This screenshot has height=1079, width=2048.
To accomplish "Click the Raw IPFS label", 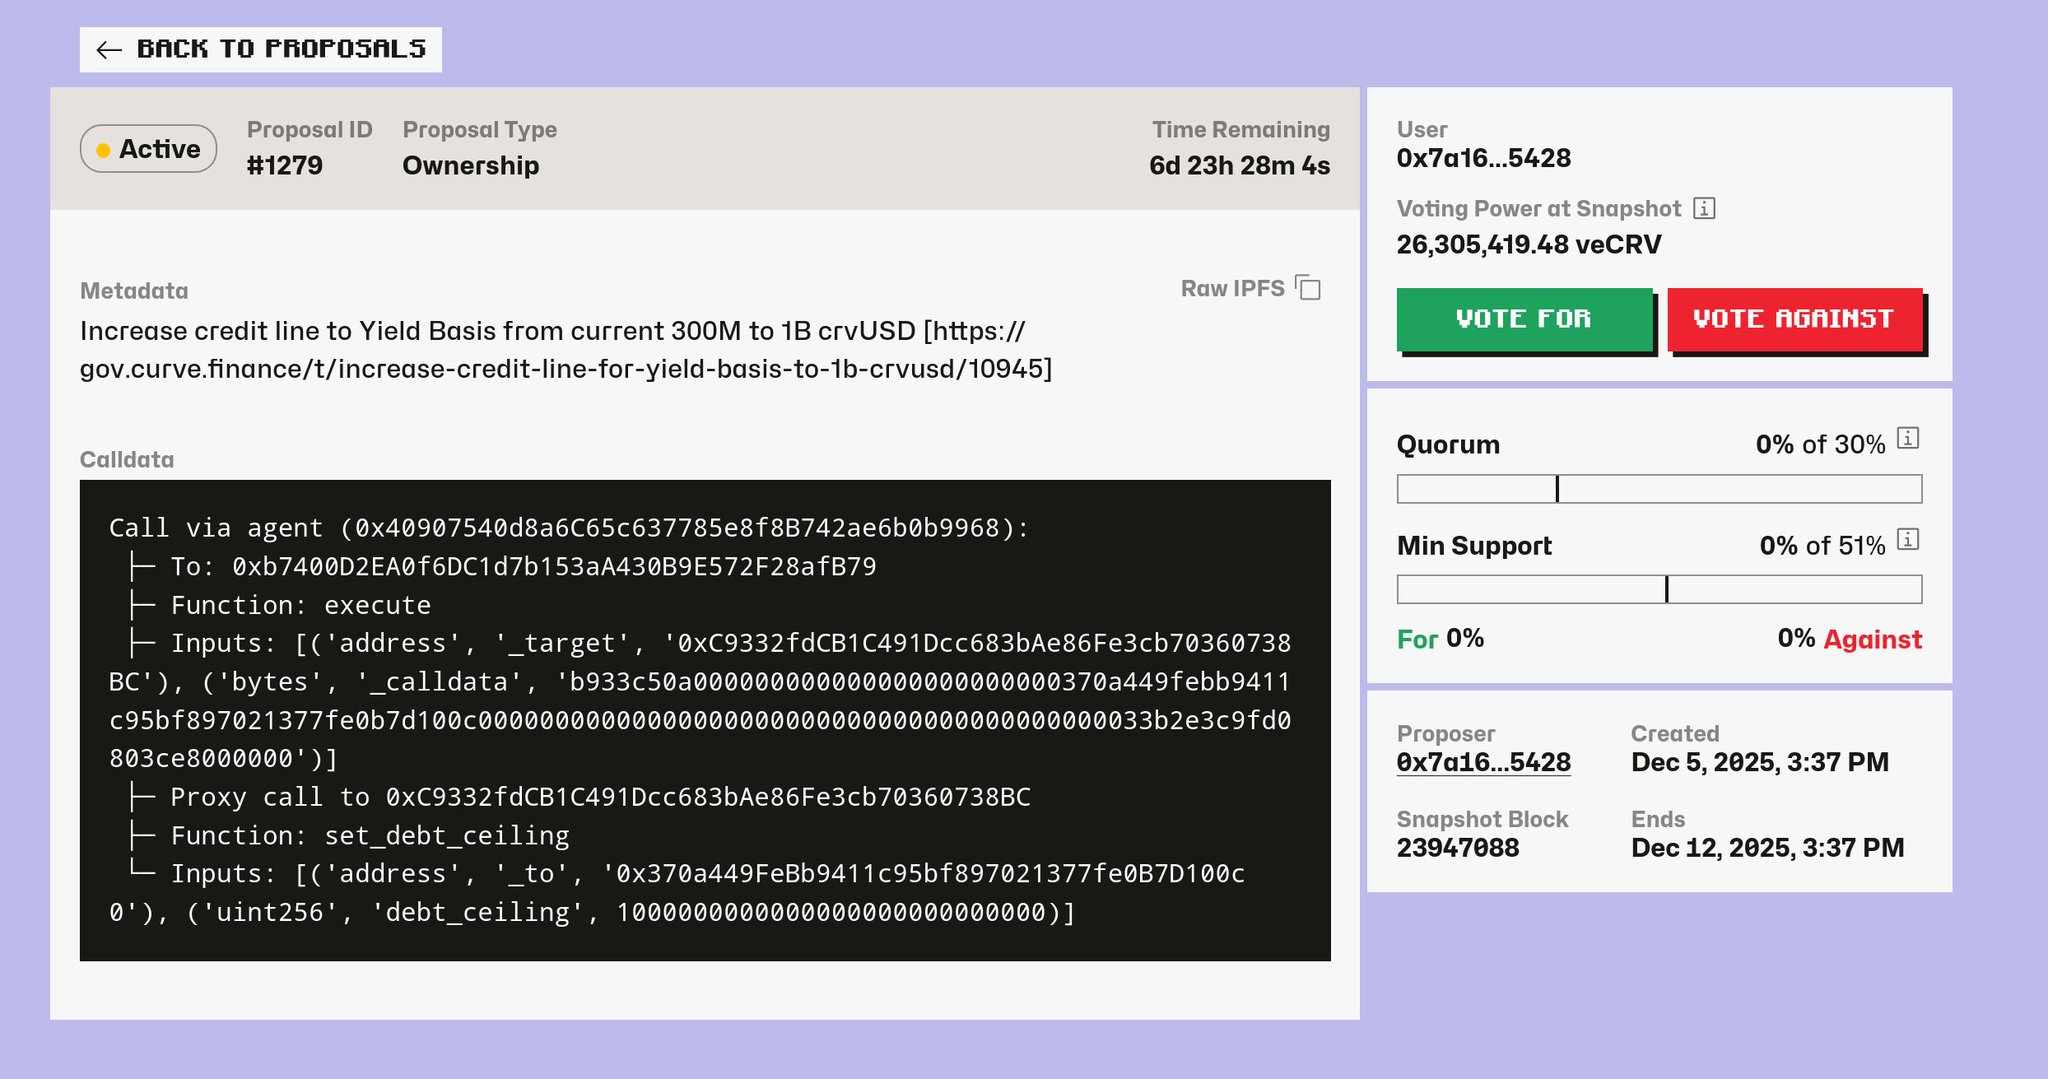I will pos(1232,288).
